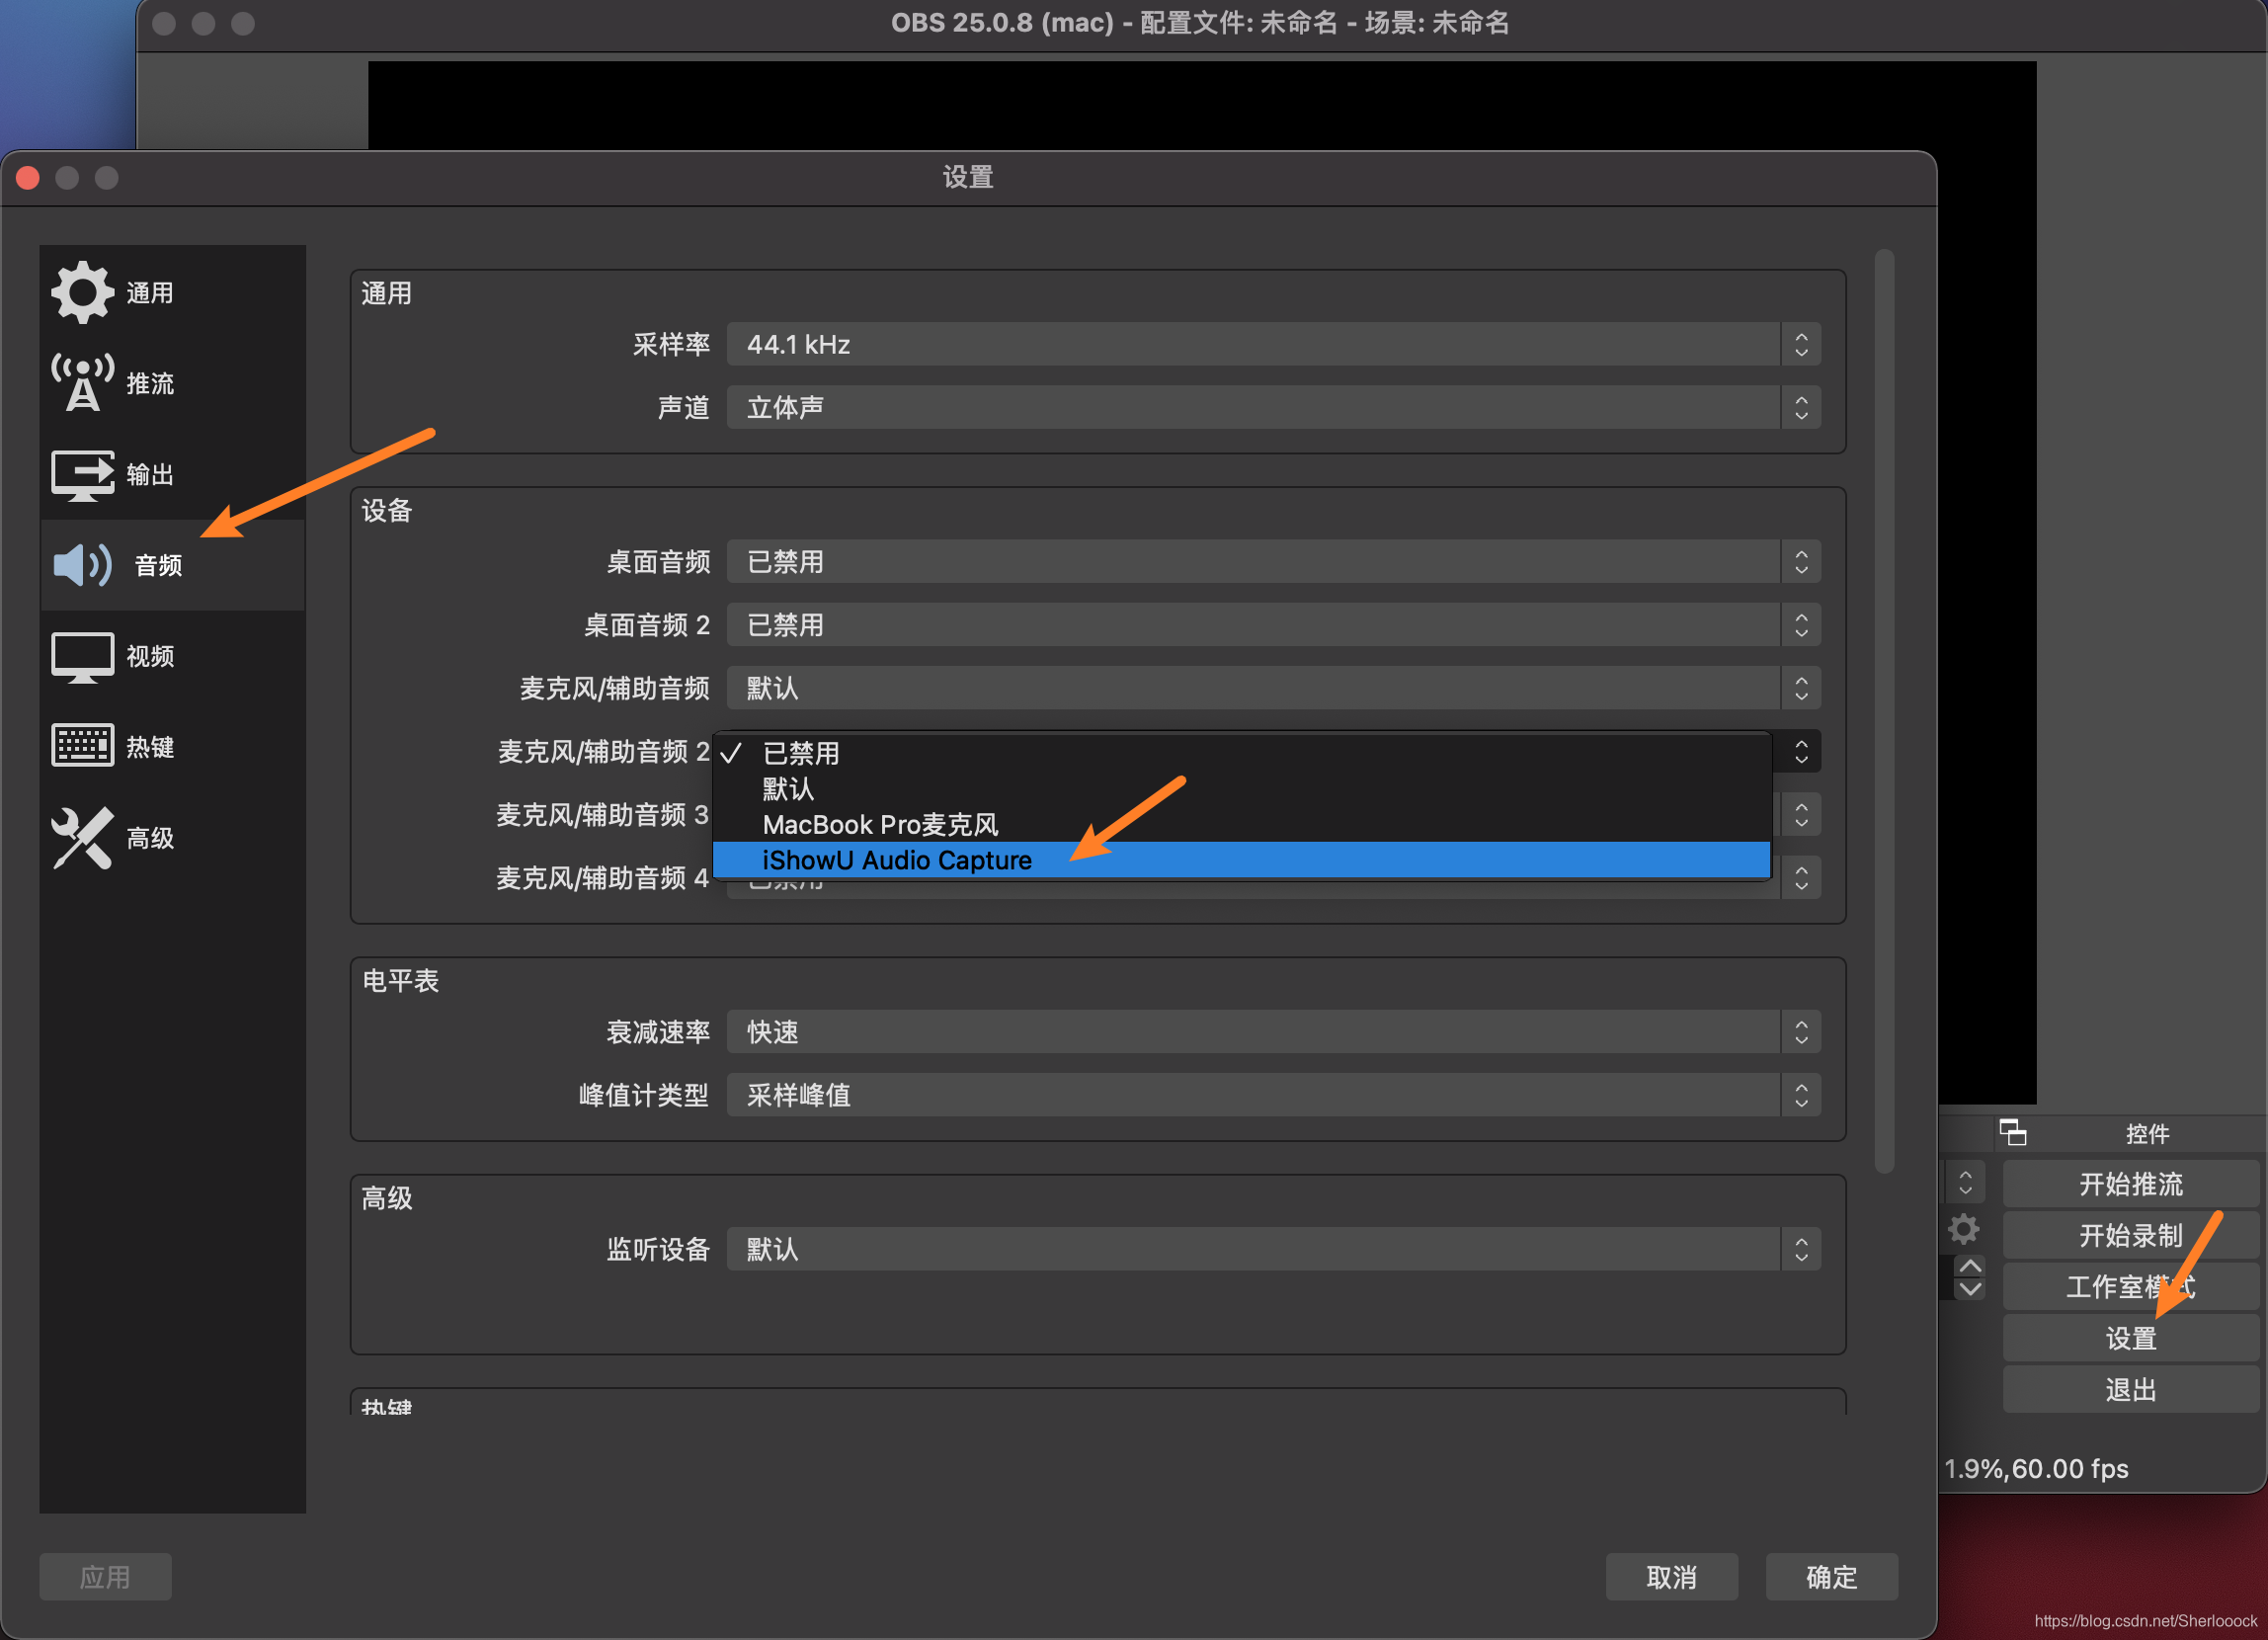
Task: Select the Stream (推流) antenna icon
Action: 82,383
